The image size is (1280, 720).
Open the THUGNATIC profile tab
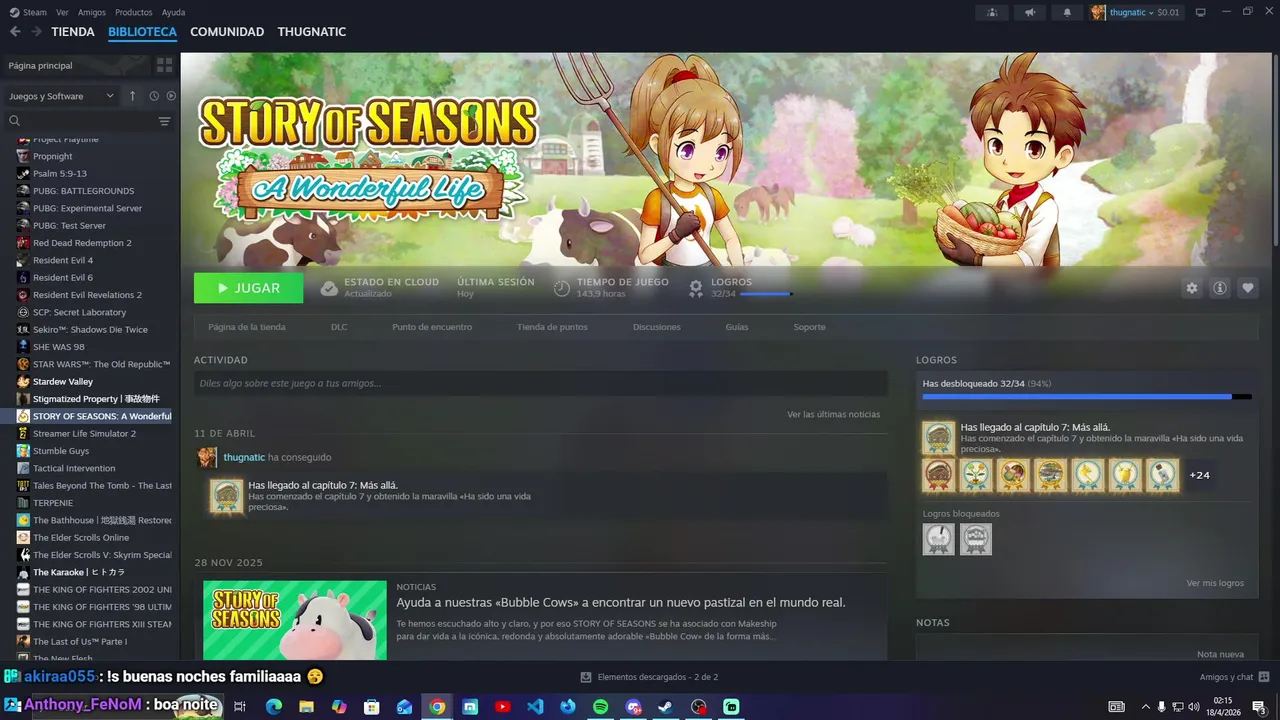[x=312, y=32]
